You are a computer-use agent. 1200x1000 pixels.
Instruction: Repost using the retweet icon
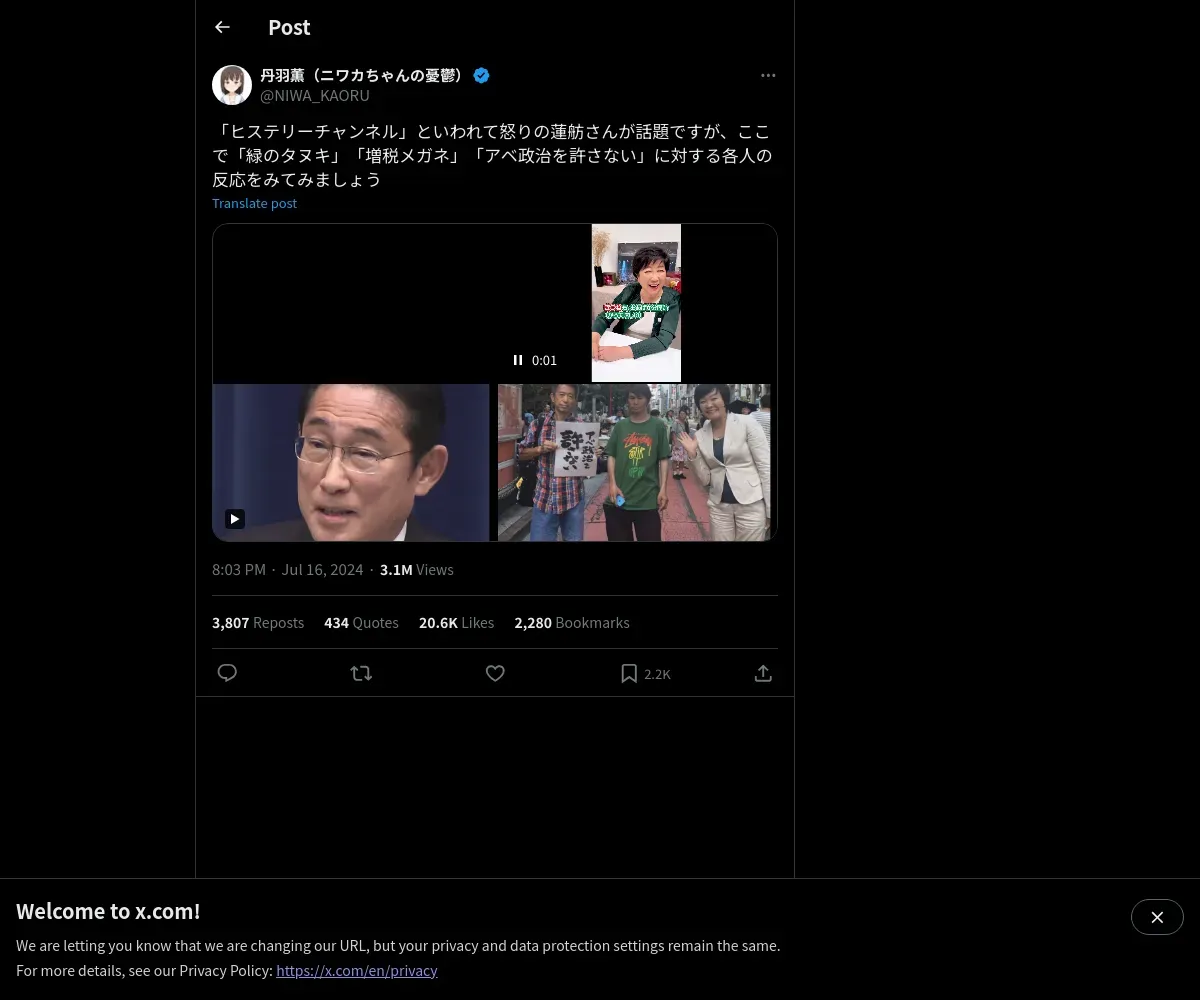361,673
